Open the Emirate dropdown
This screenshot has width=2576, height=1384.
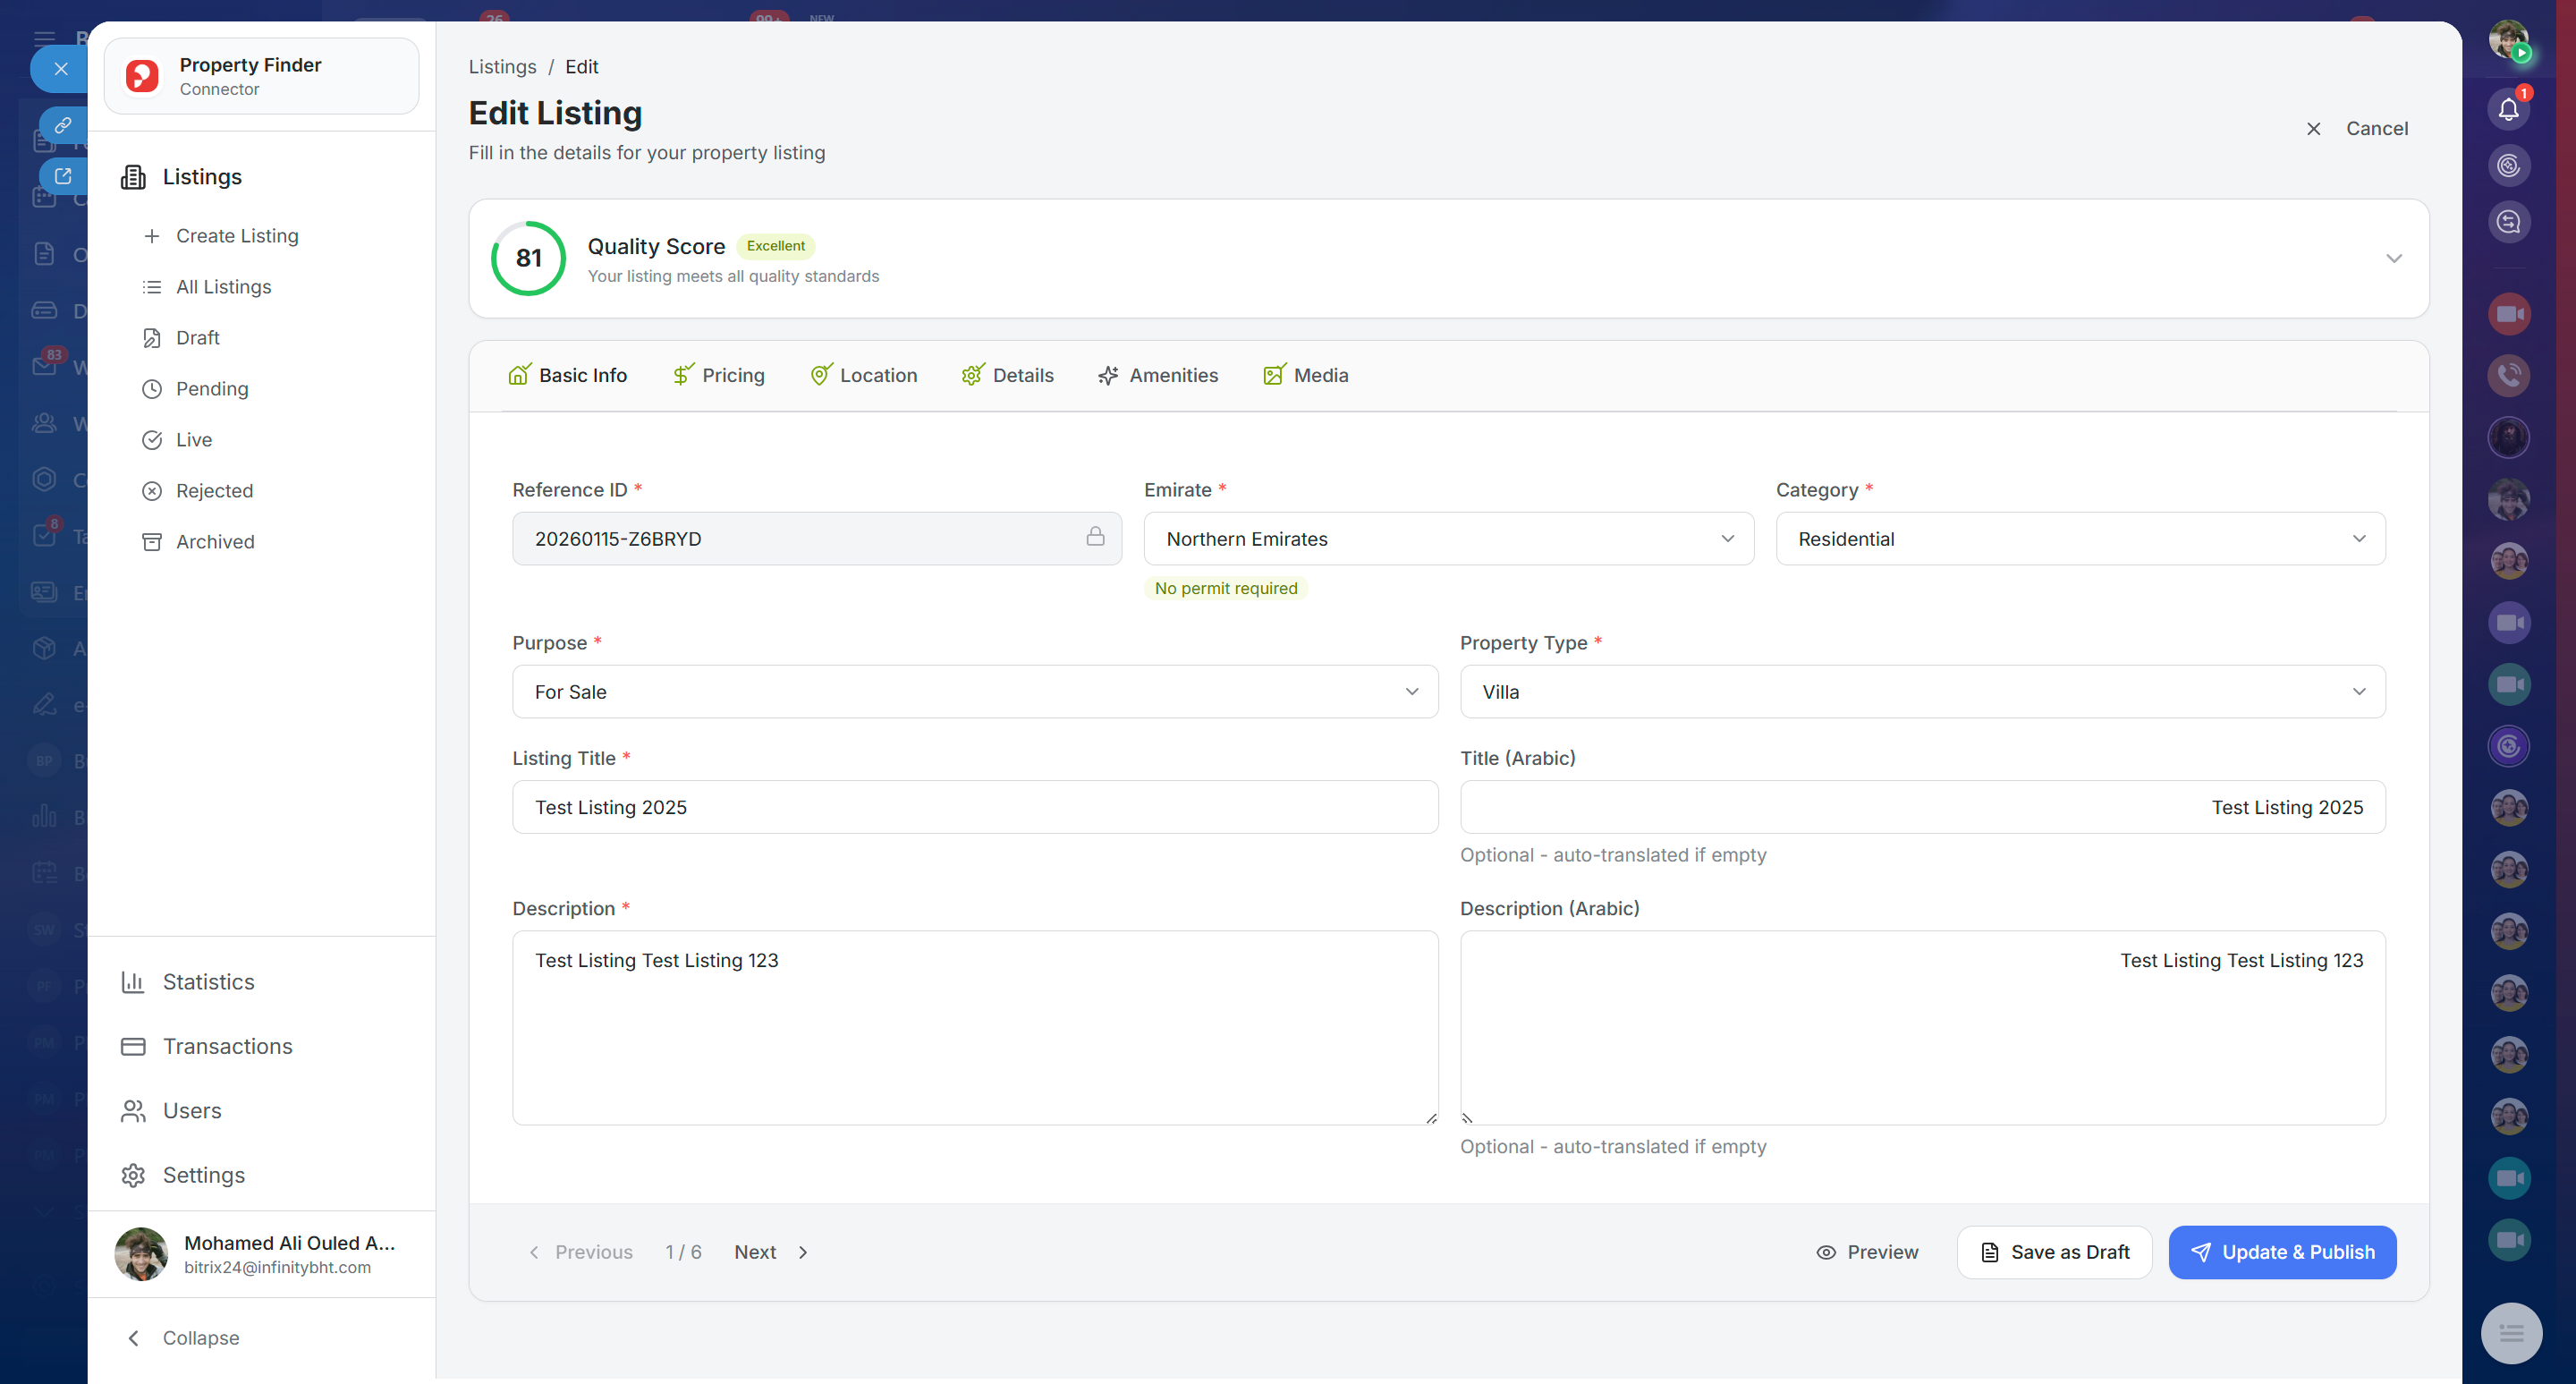click(x=1448, y=539)
